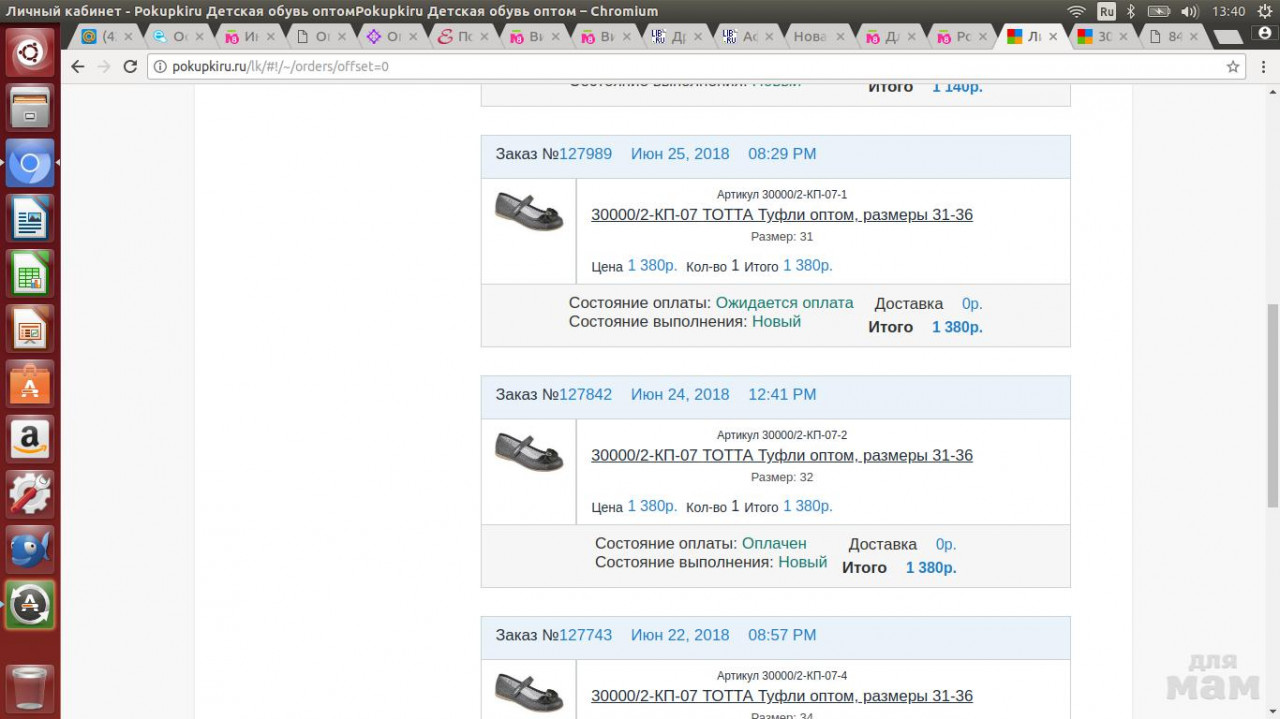Viewport: 1280px width, 719px height.
Task: Open the Wi-Fi network indicator menu
Action: click(1076, 11)
